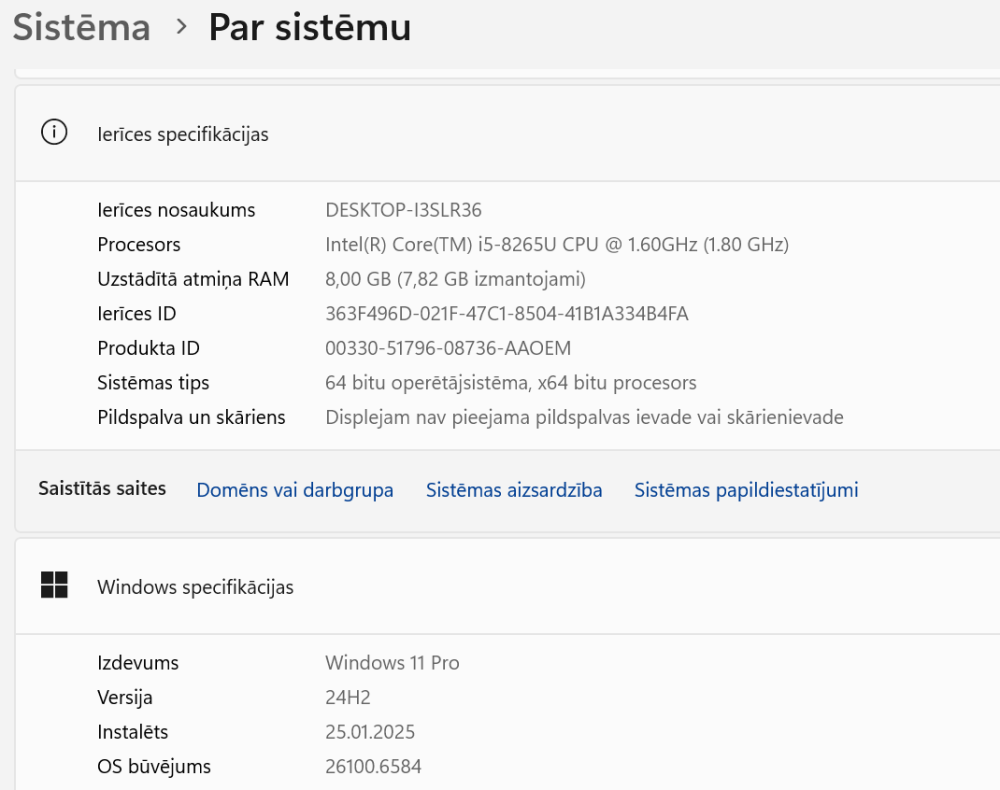Click the Par sistēmu page title
Screen dimensions: 1000x790
(x=309, y=27)
